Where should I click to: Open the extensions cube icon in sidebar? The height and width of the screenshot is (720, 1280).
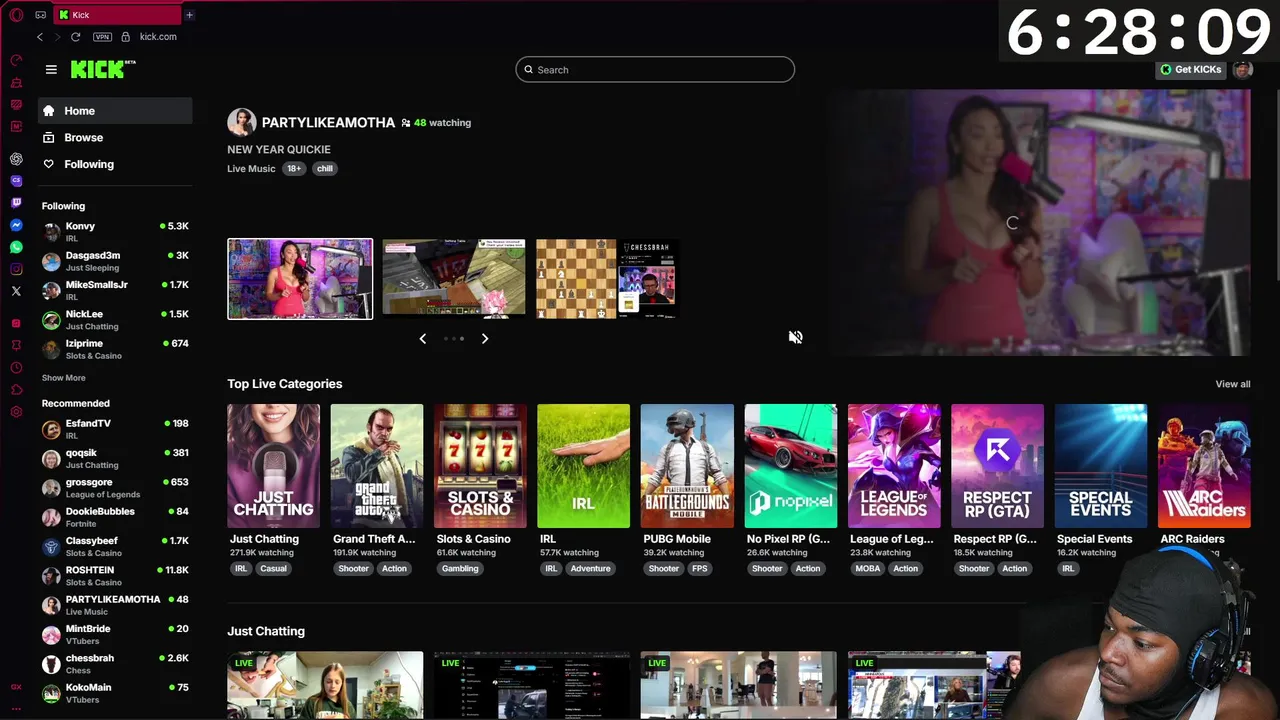pos(16,390)
